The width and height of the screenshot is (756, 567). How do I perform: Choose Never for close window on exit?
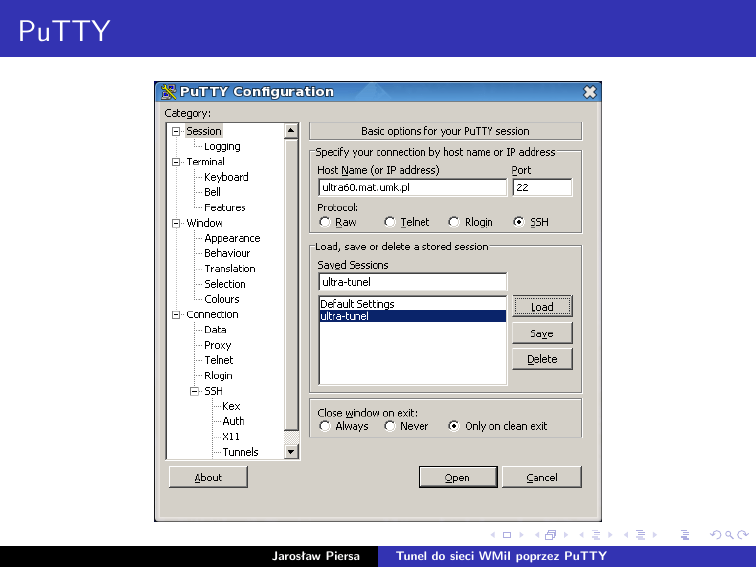click(x=390, y=426)
